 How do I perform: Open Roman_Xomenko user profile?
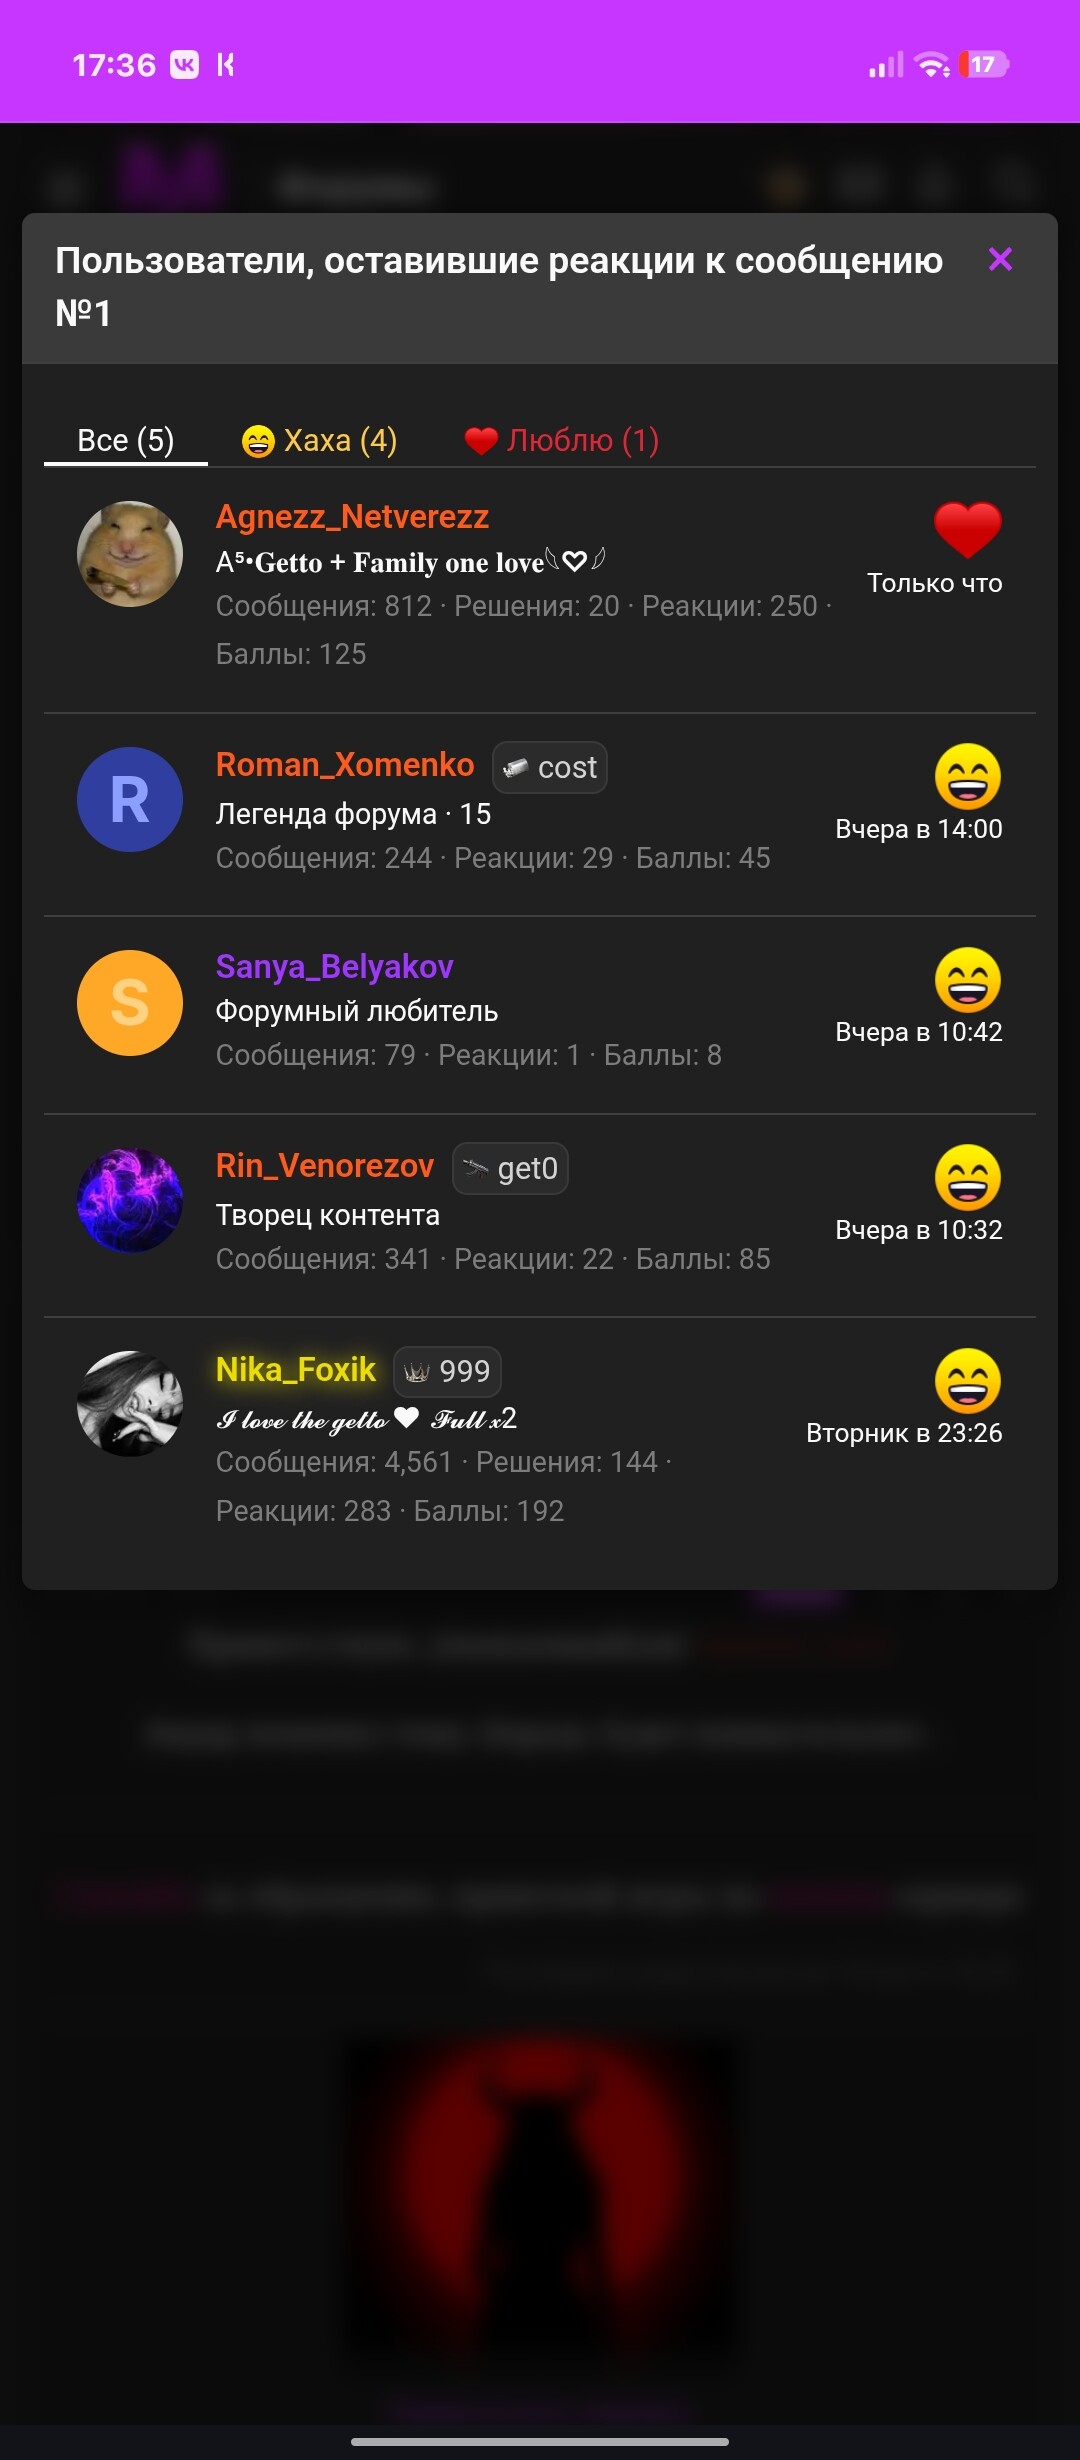click(x=345, y=764)
